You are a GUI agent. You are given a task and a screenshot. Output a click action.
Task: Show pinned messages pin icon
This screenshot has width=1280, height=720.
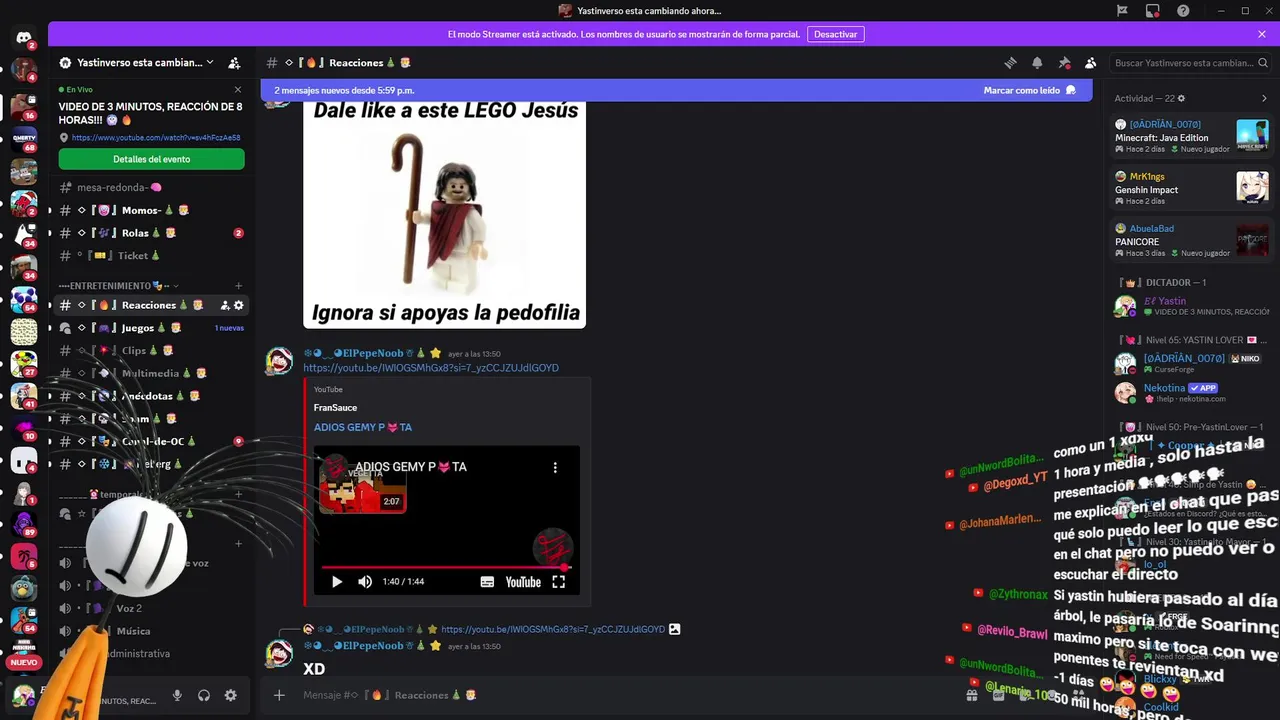pos(1064,63)
